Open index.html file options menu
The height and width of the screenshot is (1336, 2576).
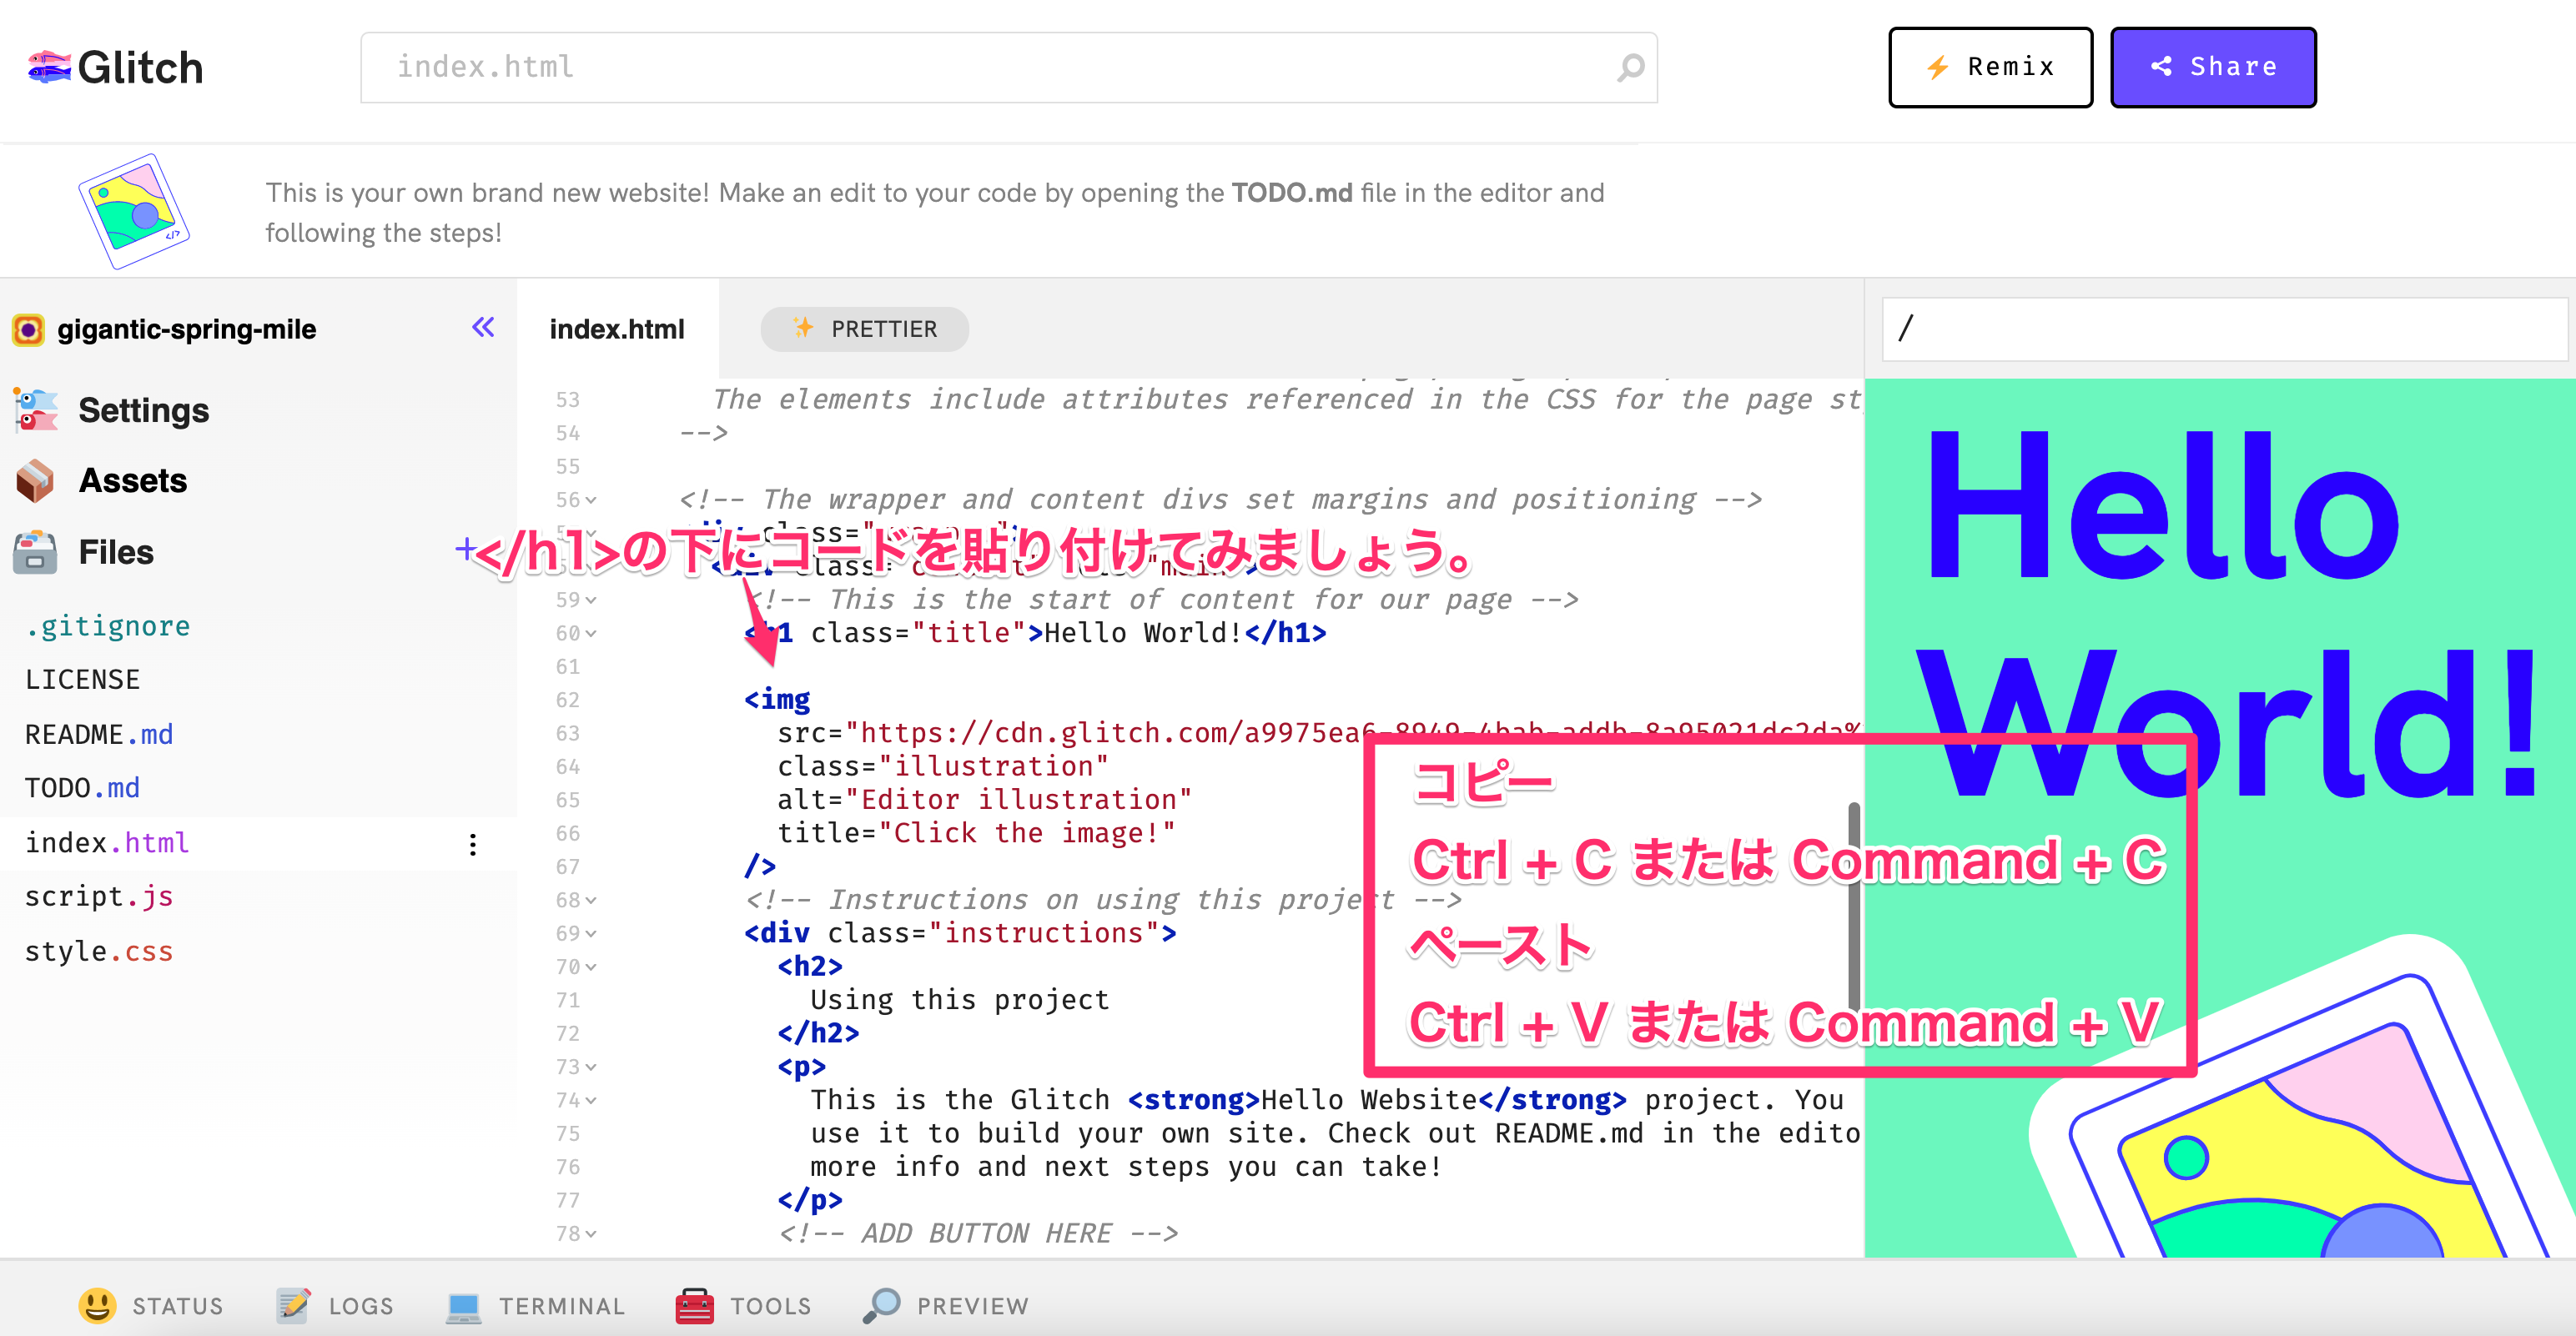pos(473,844)
